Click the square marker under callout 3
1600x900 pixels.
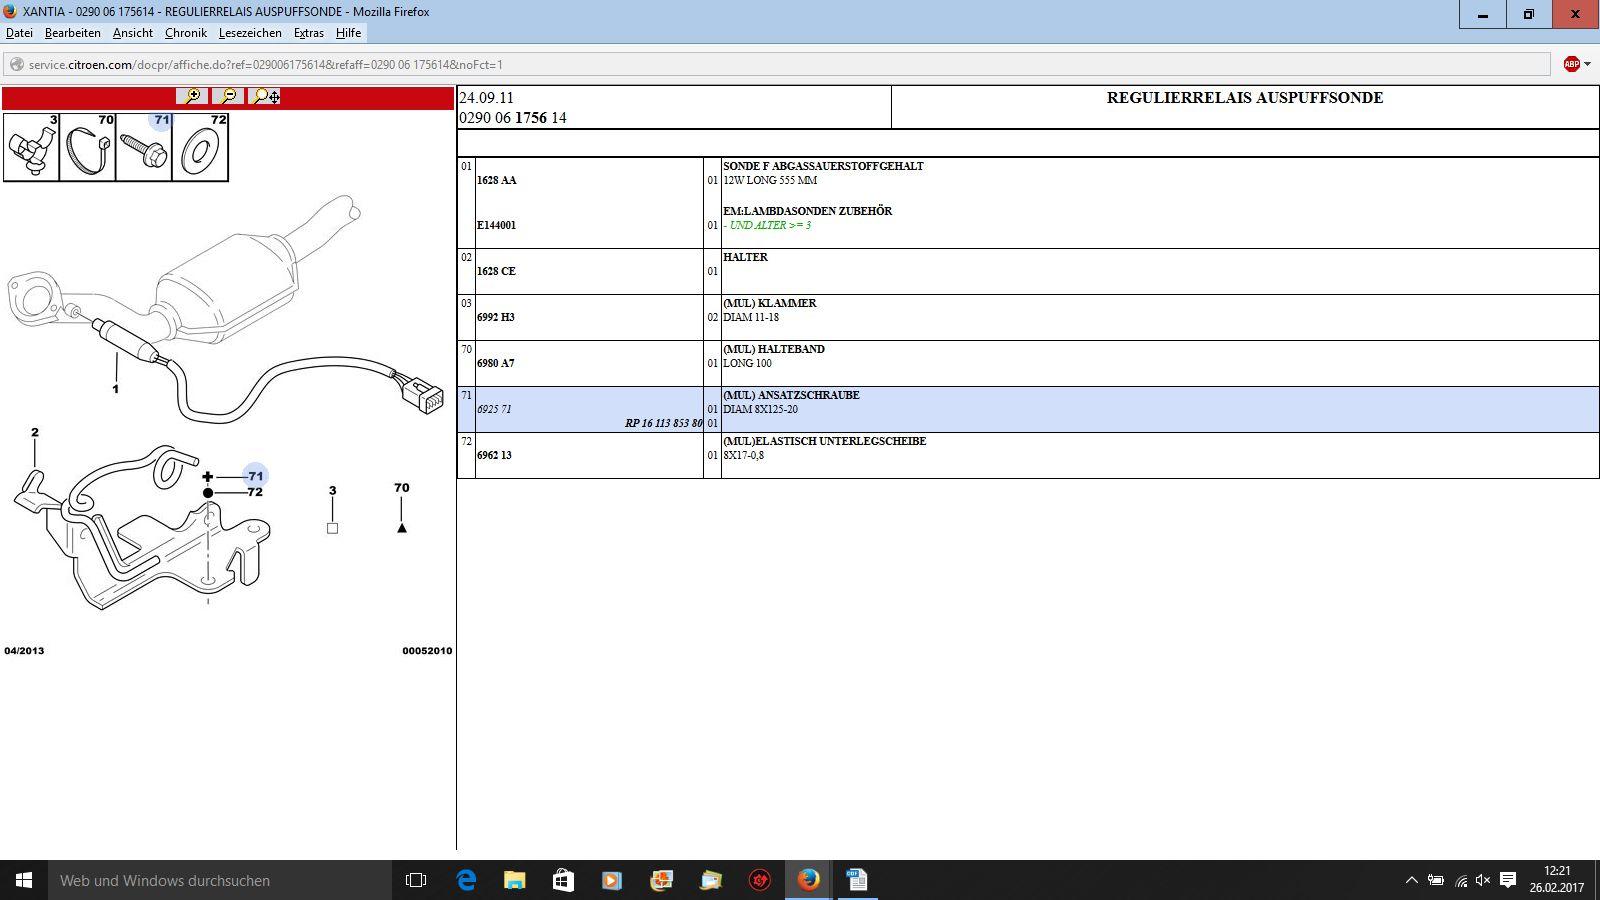[x=332, y=528]
